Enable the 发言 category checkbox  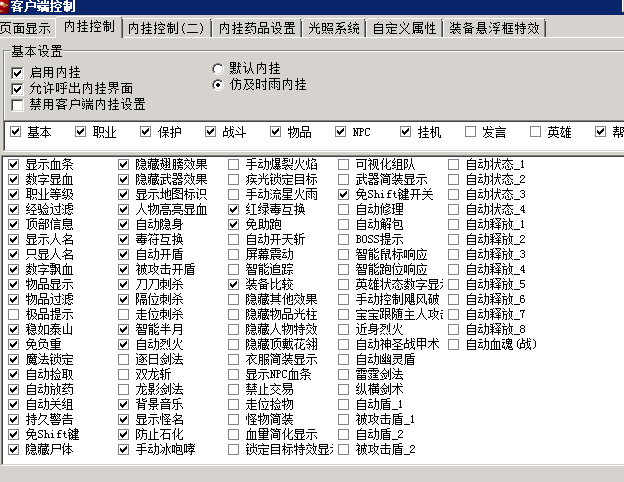470,132
